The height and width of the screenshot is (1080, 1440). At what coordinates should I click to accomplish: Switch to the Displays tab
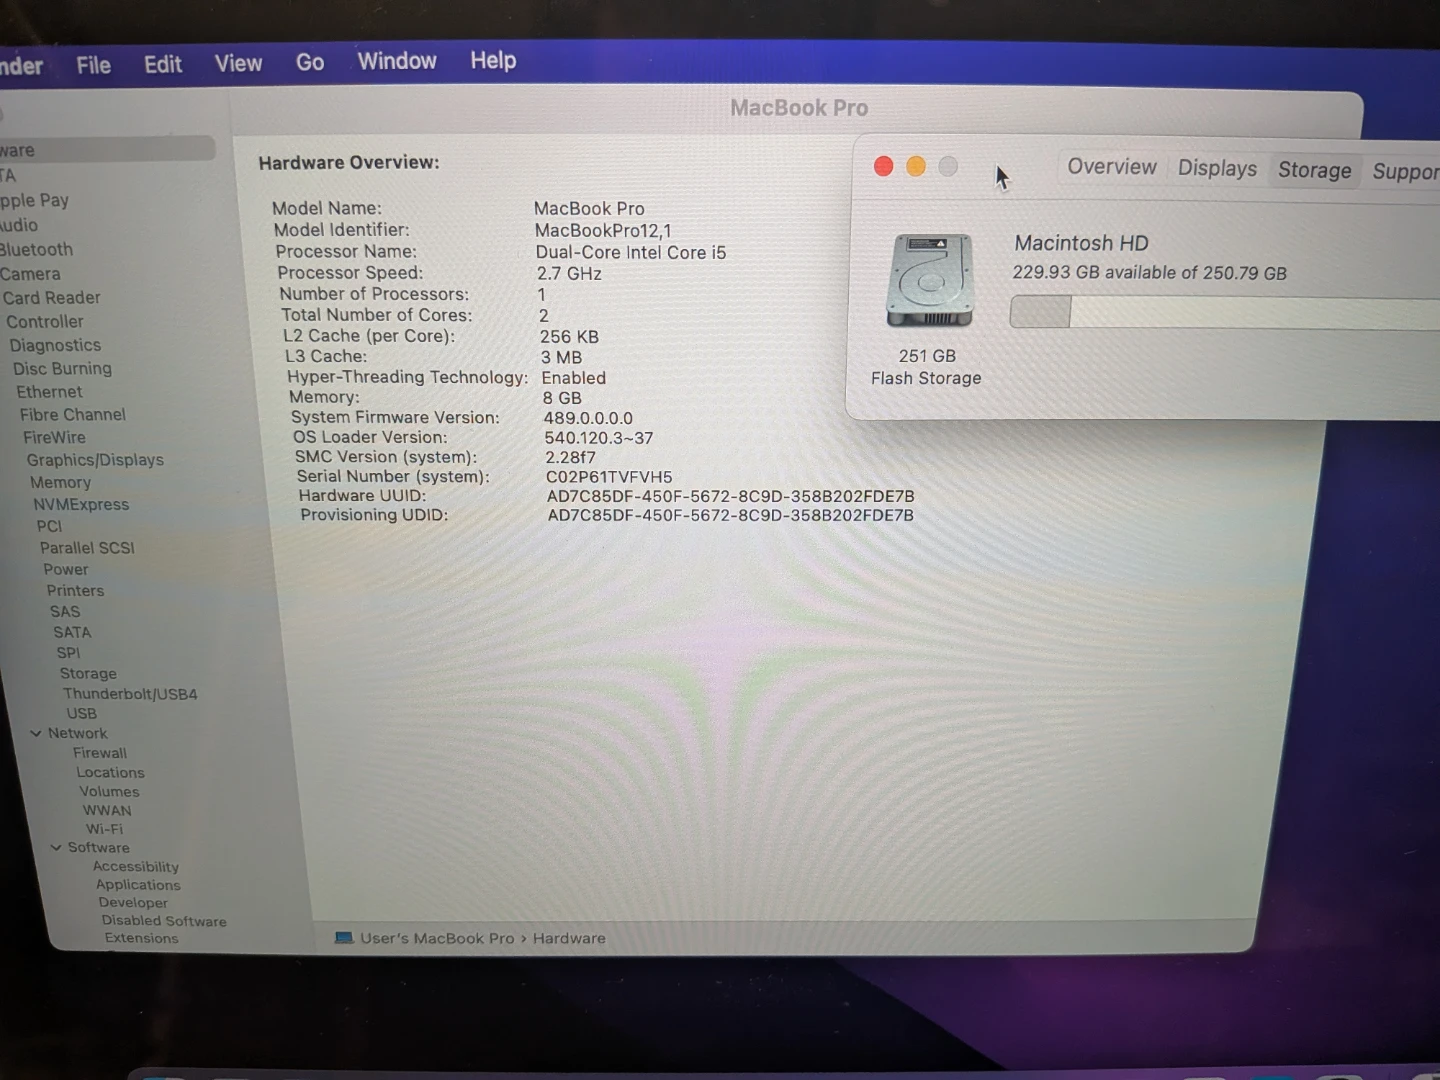(x=1217, y=168)
